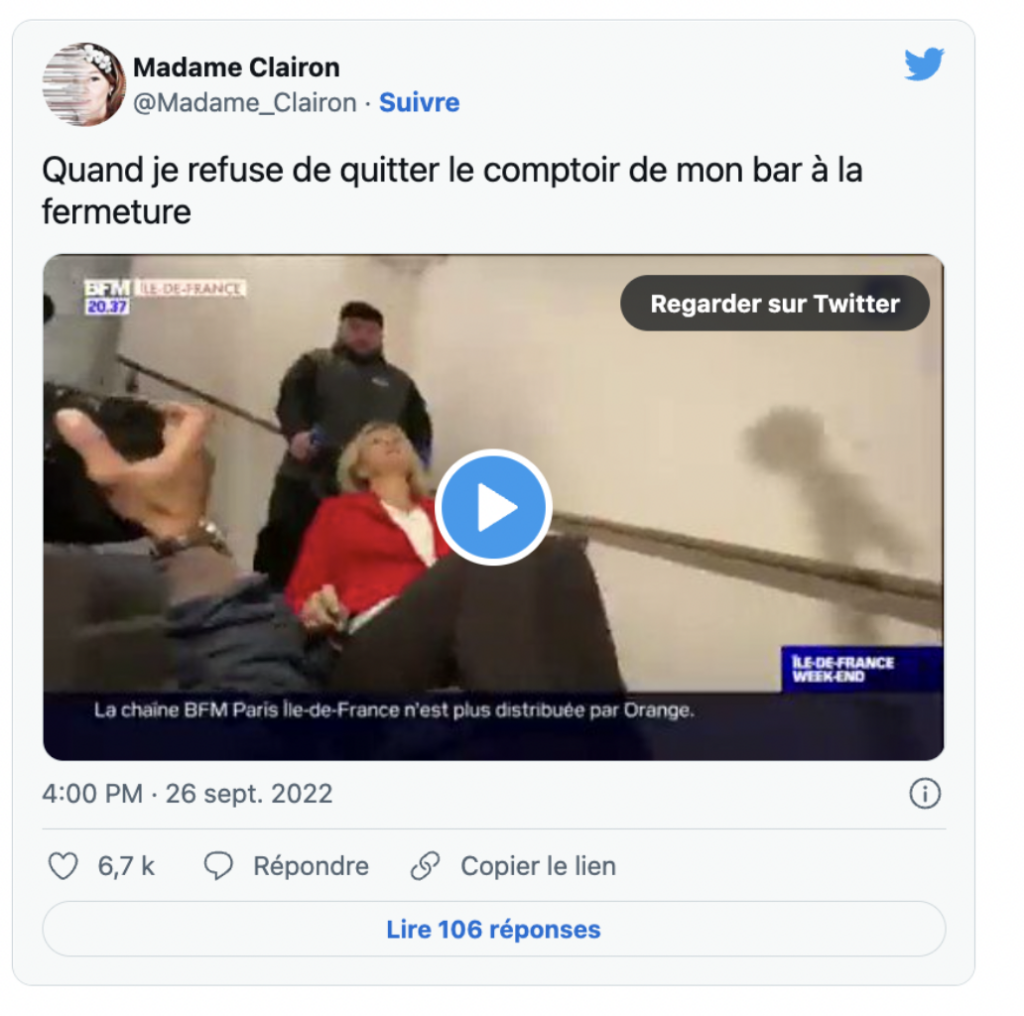Play the embedded BFM video
This screenshot has height=1016, width=1024.
(494, 507)
